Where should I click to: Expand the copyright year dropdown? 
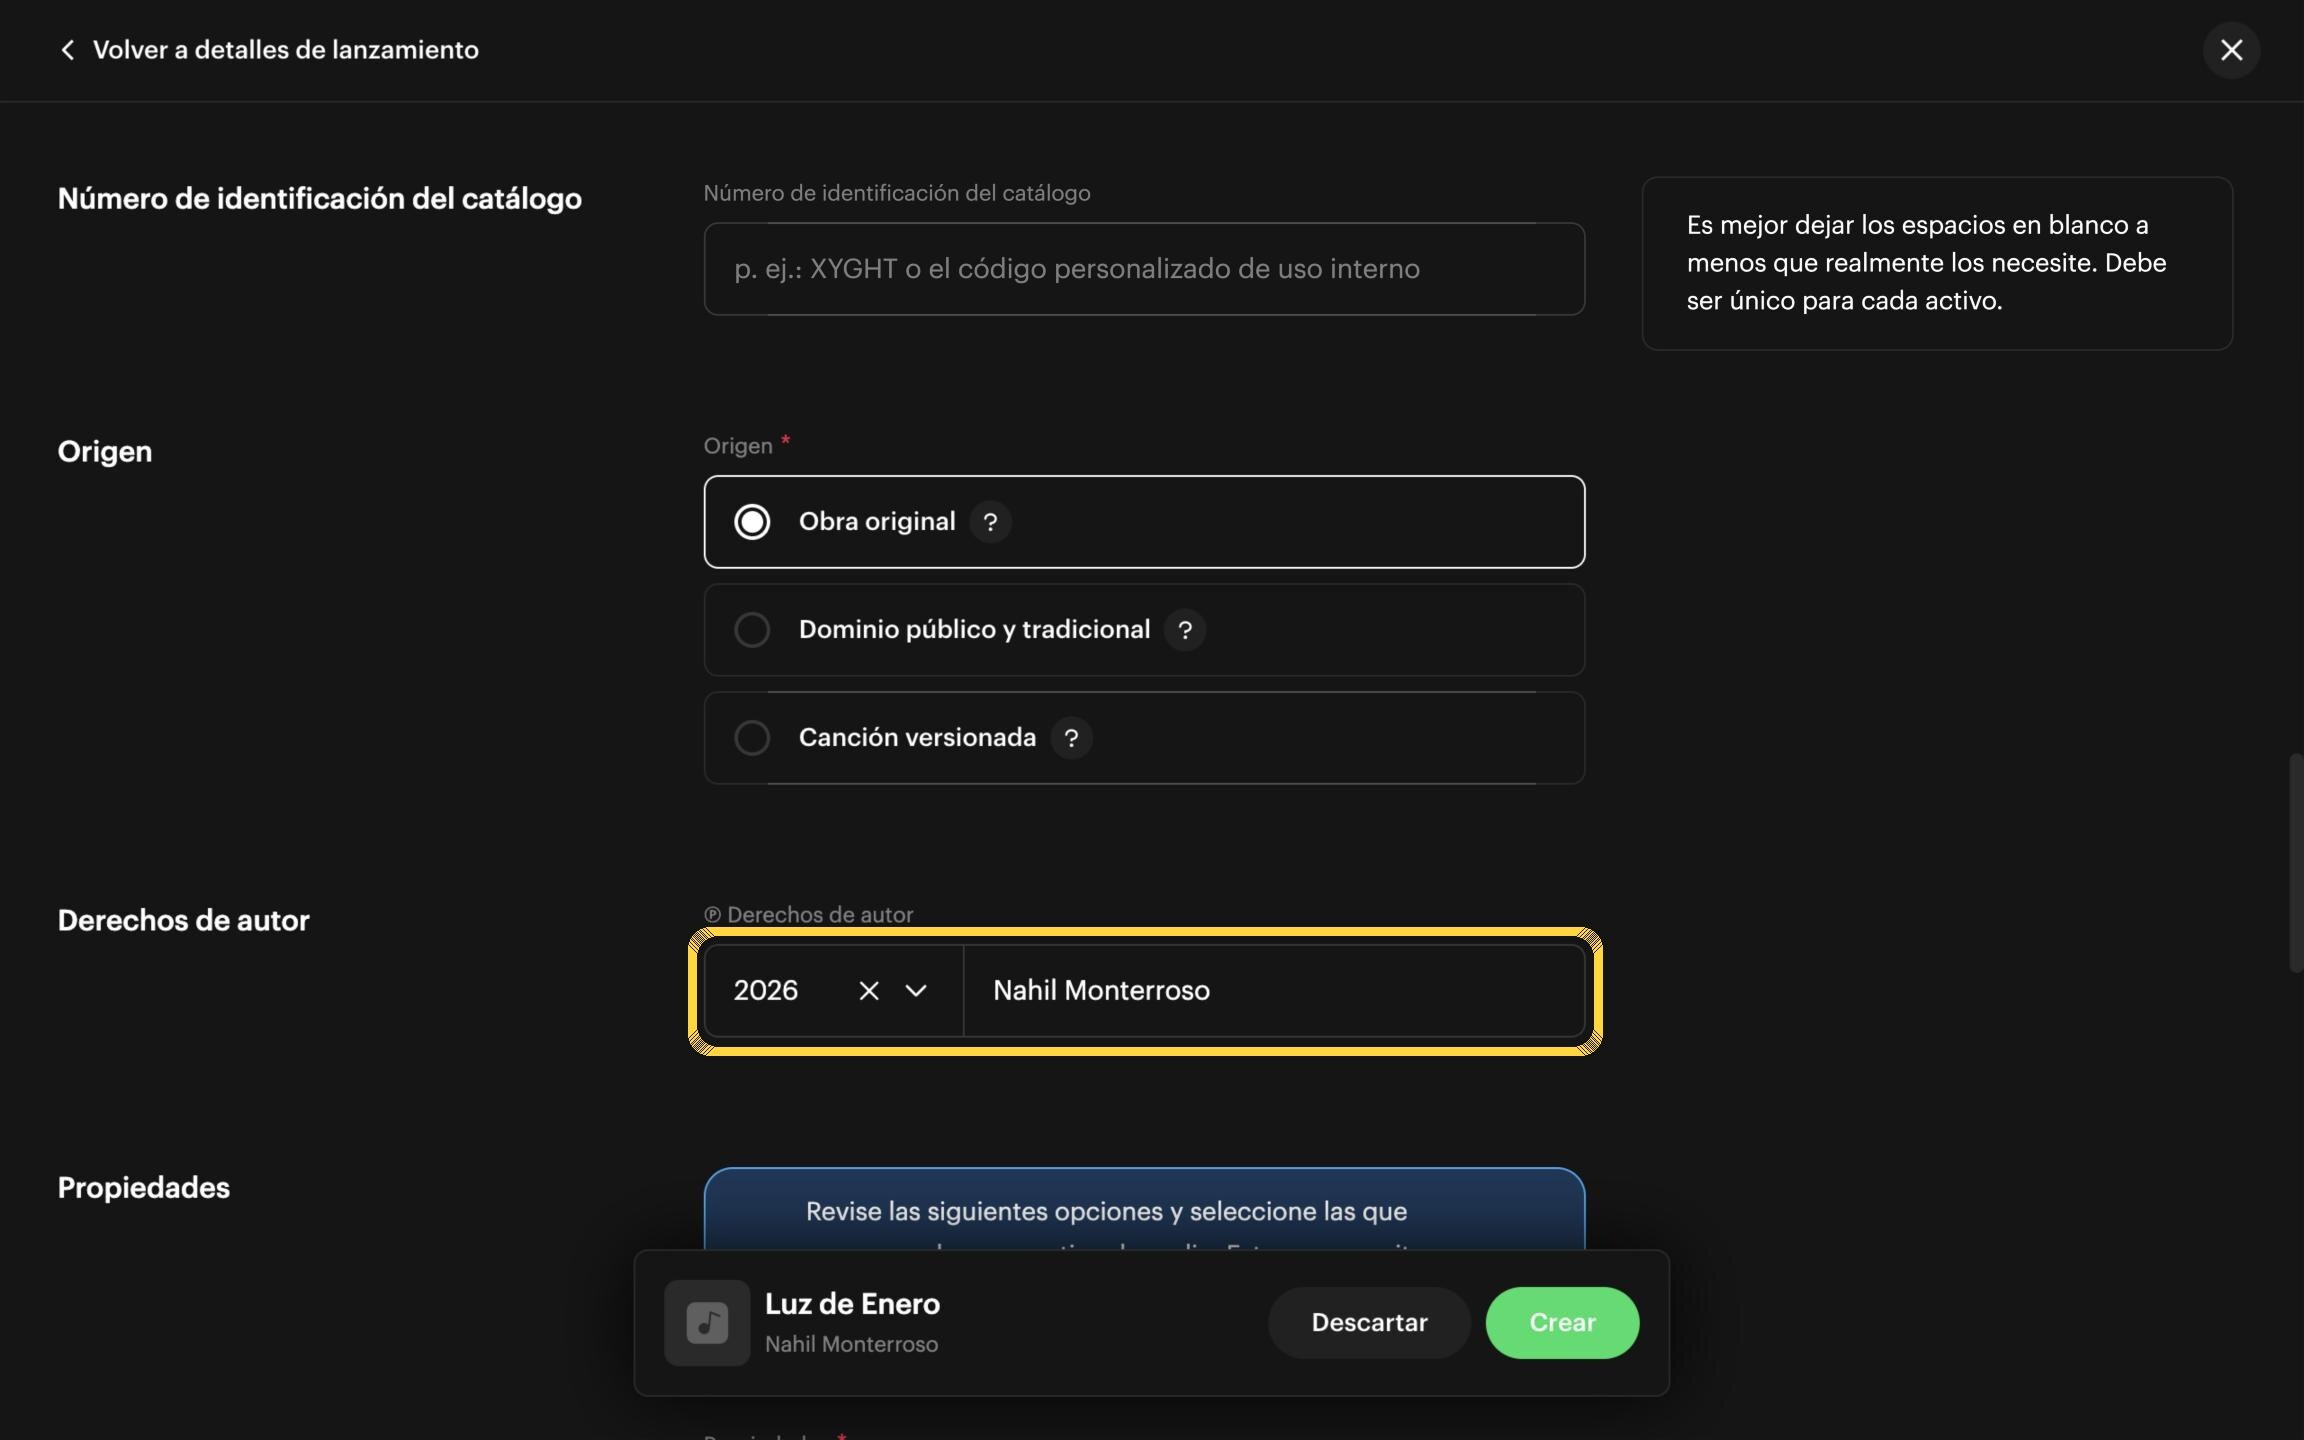tap(916, 991)
